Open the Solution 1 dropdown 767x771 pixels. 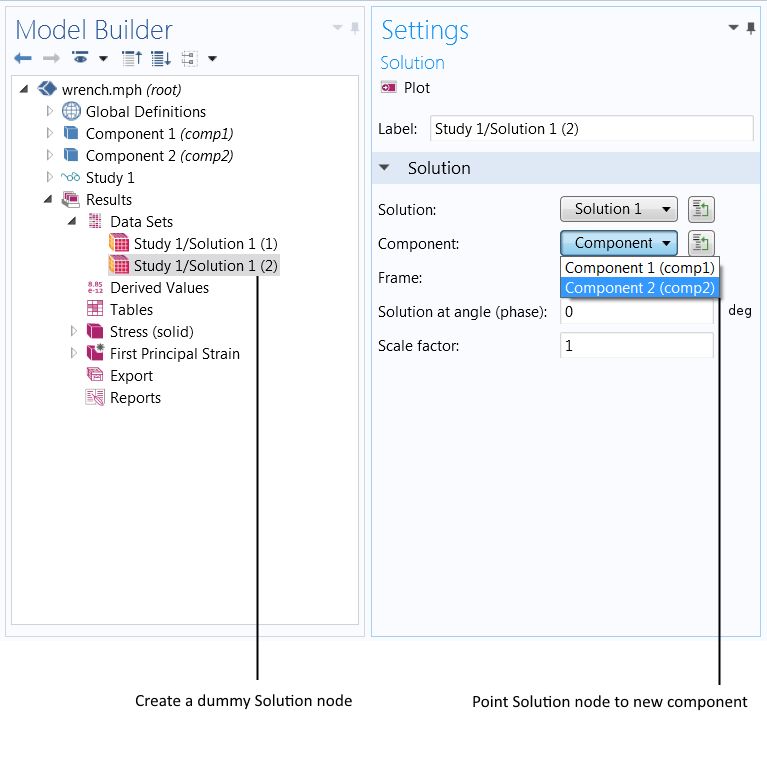coord(619,209)
